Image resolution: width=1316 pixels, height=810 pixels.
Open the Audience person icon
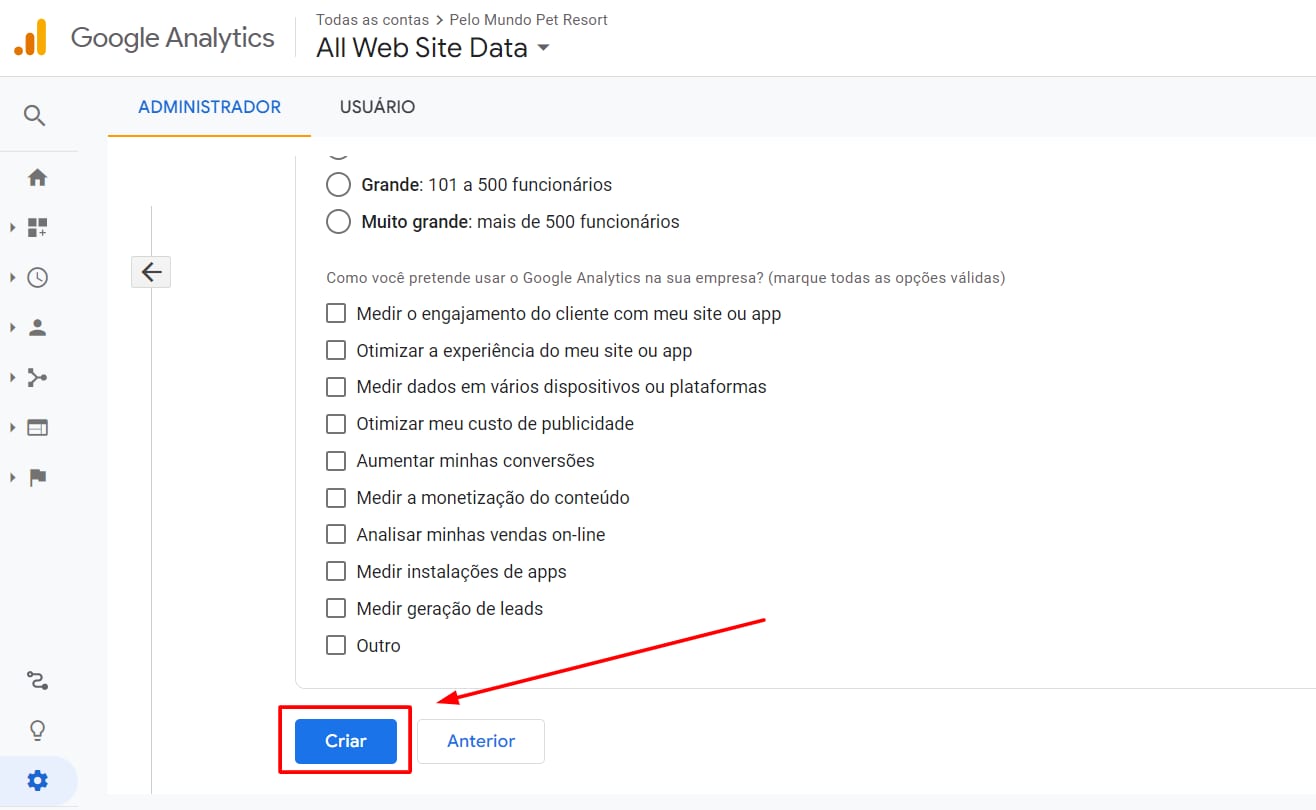(37, 328)
